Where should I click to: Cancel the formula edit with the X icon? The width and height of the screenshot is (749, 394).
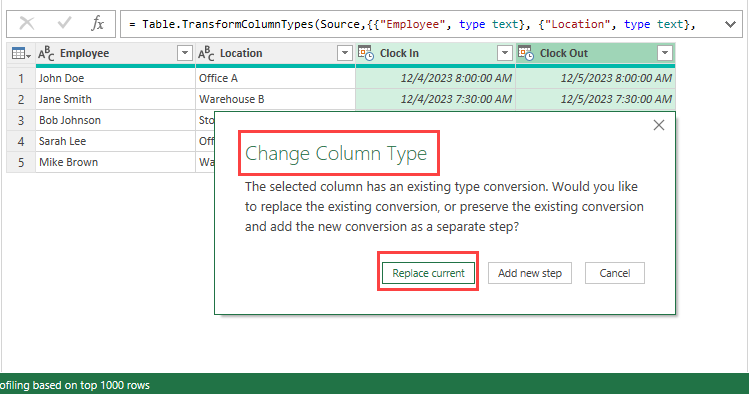27,23
